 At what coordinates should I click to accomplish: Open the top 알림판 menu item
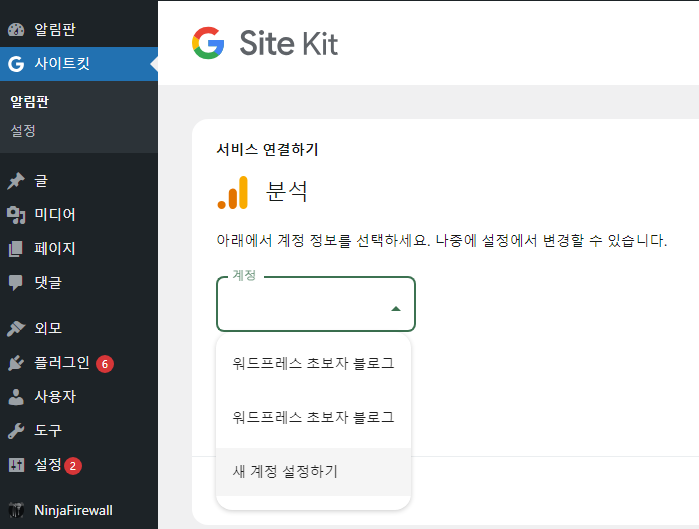pyautogui.click(x=79, y=29)
